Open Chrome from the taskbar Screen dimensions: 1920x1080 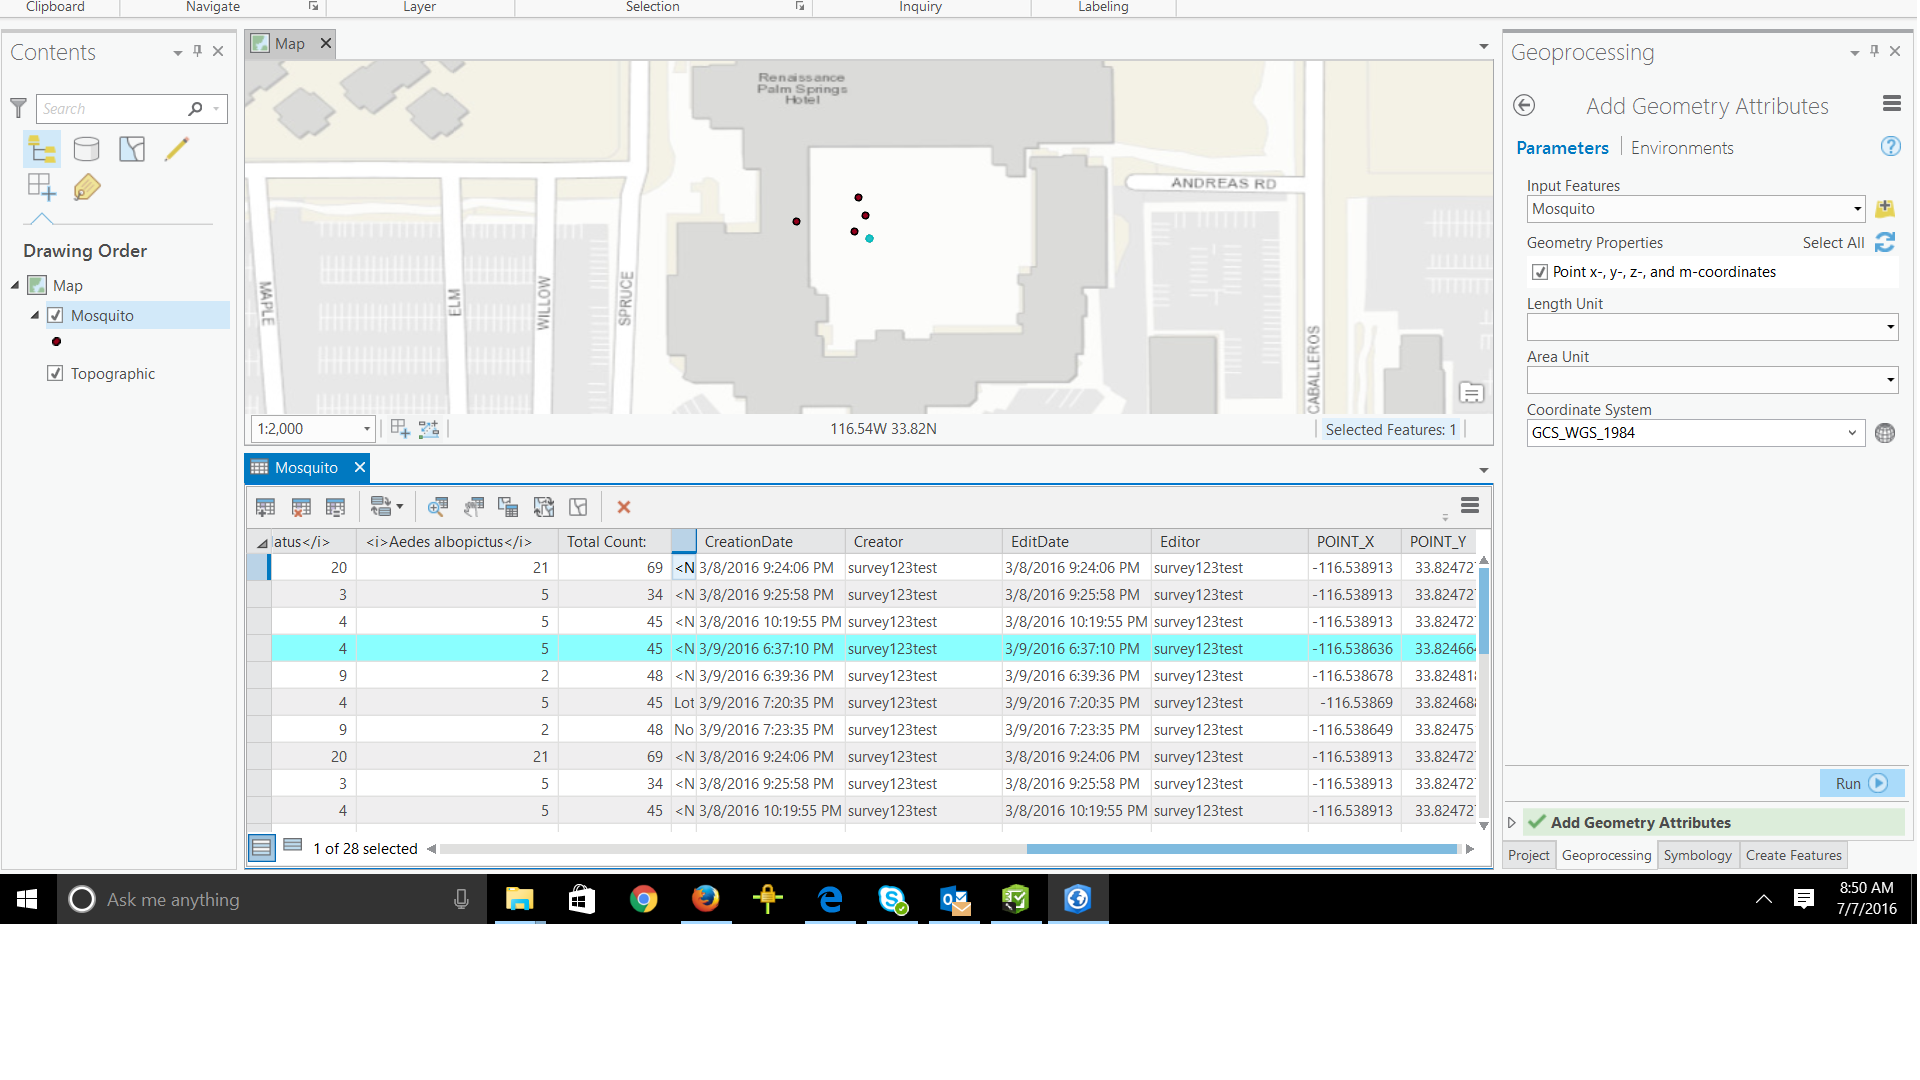click(x=643, y=899)
